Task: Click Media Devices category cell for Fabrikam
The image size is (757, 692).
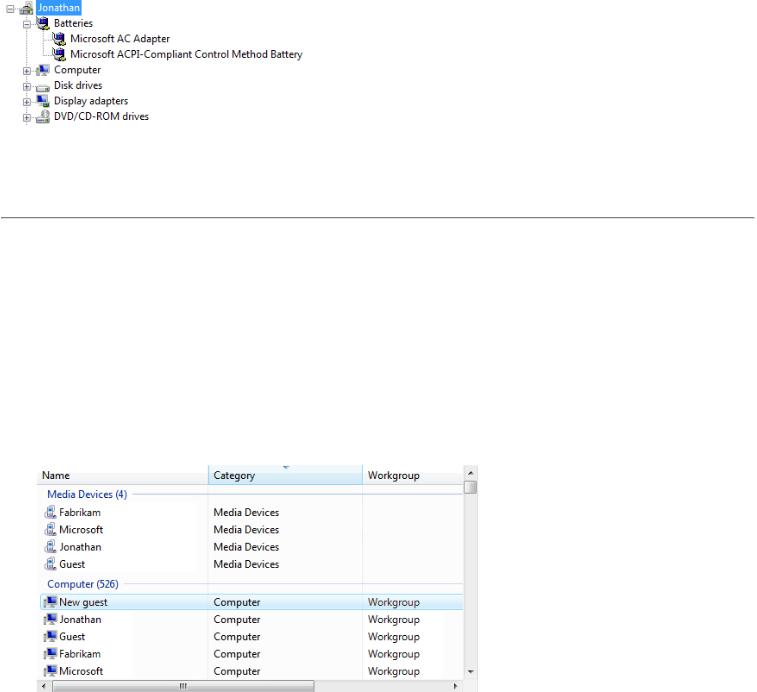Action: (x=246, y=512)
